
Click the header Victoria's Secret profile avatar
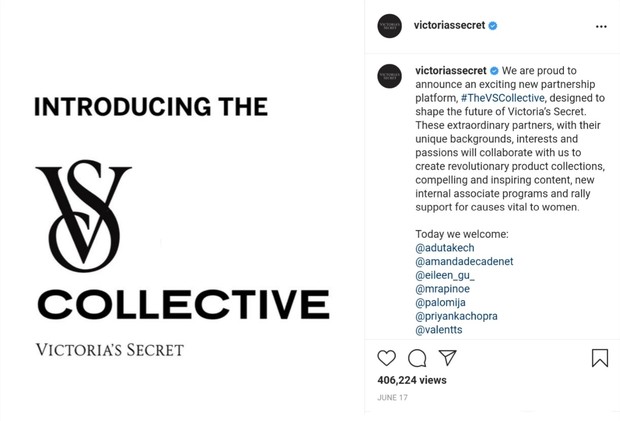[x=390, y=26]
